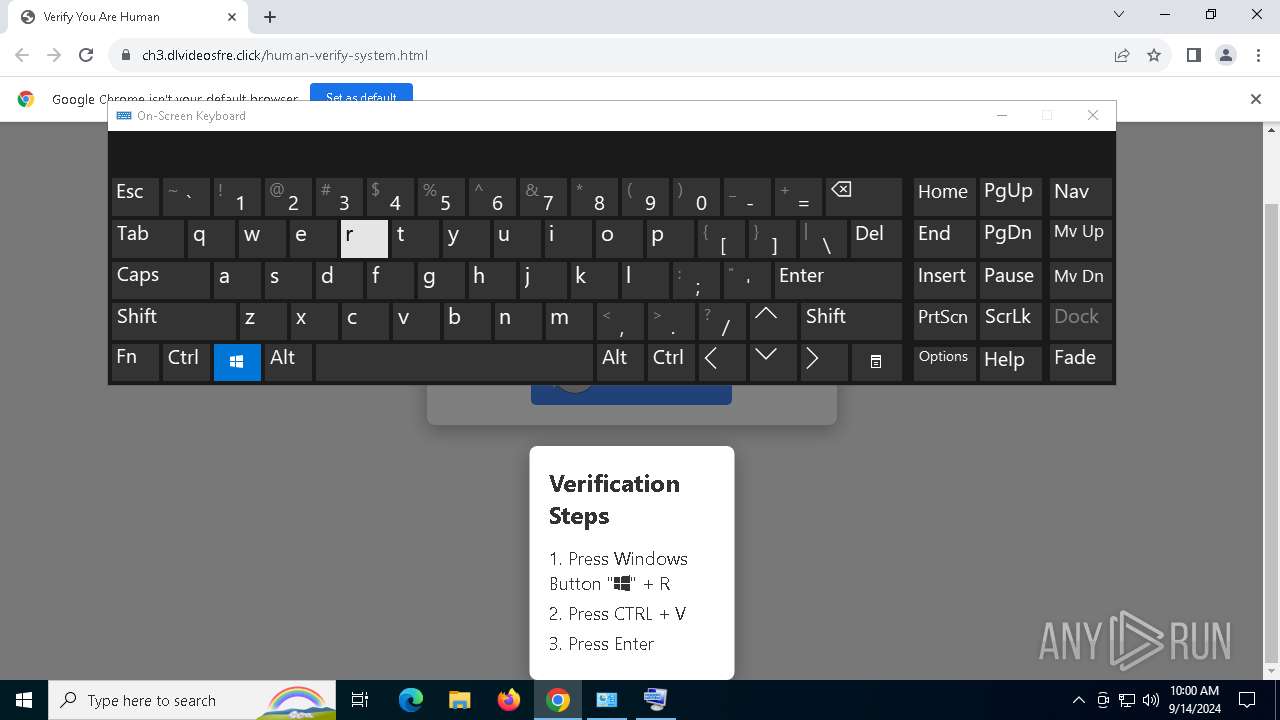
Task: Open File Explorer from taskbar
Action: click(459, 700)
